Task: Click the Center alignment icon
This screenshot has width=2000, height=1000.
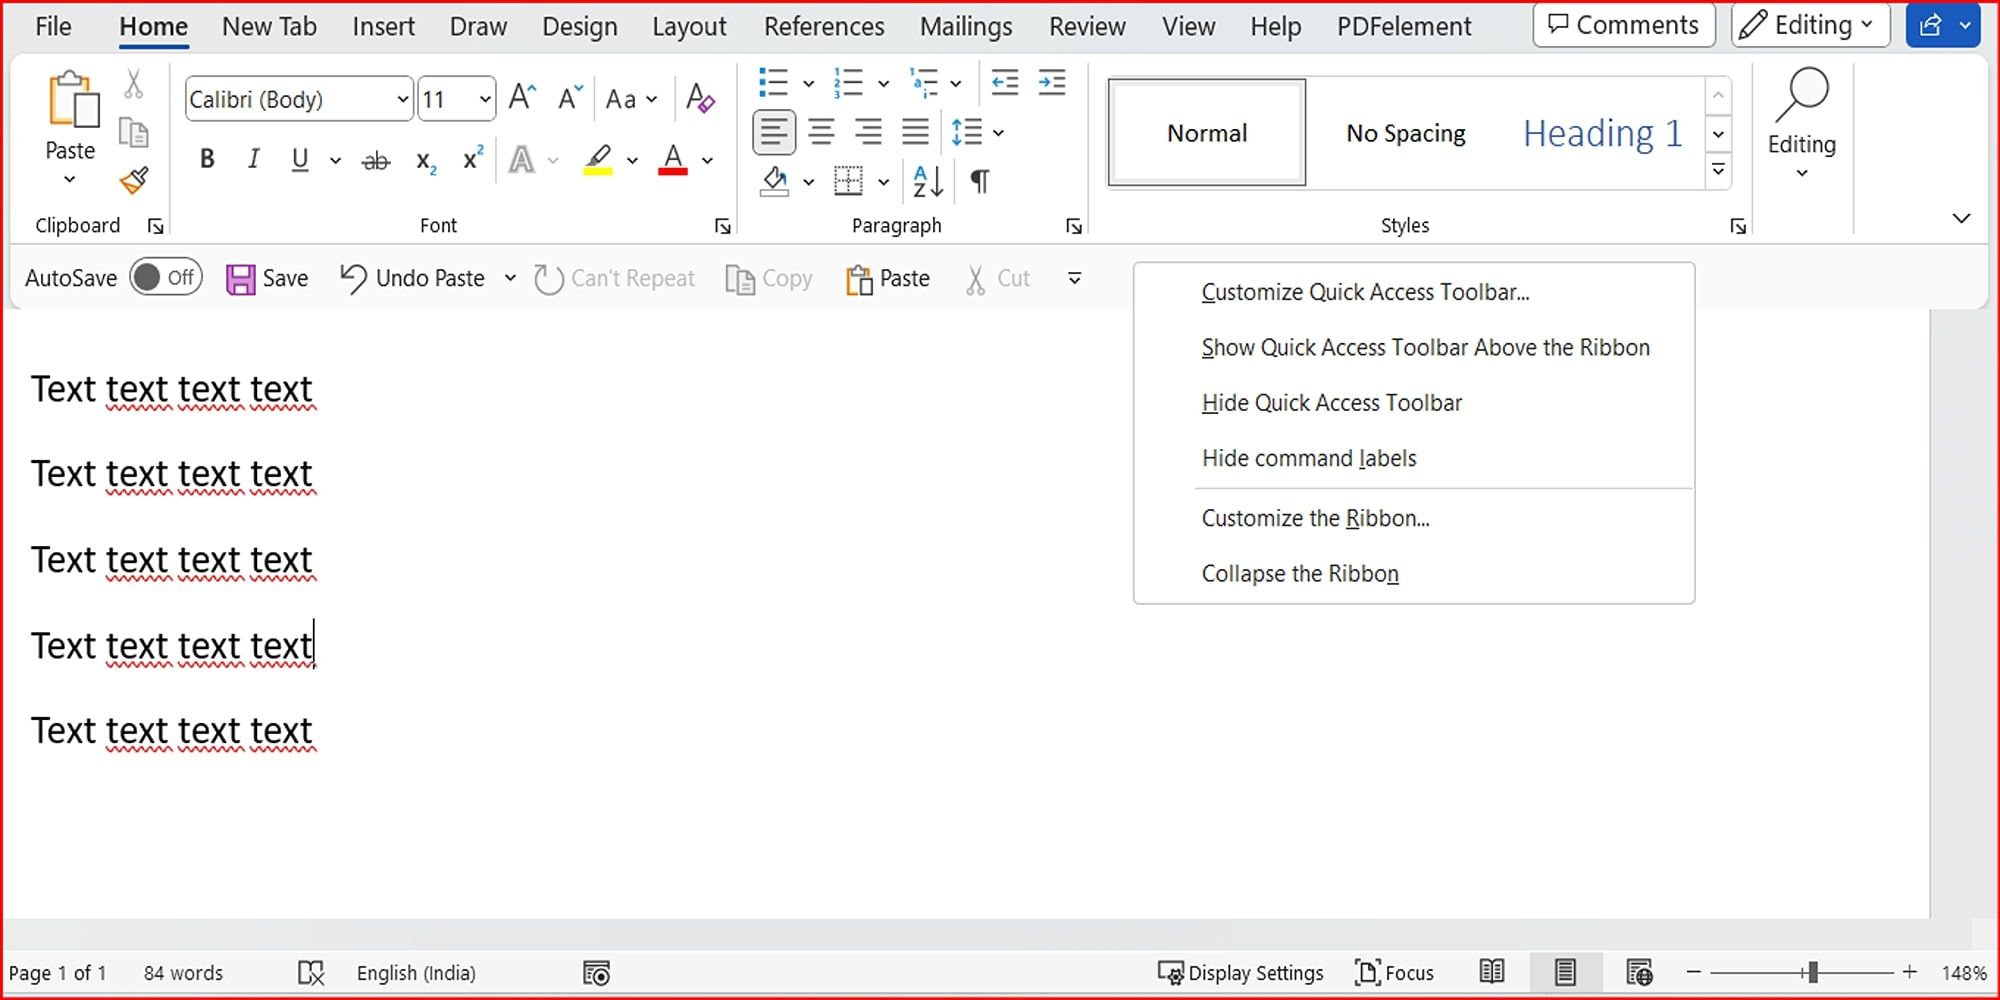Action: (821, 131)
